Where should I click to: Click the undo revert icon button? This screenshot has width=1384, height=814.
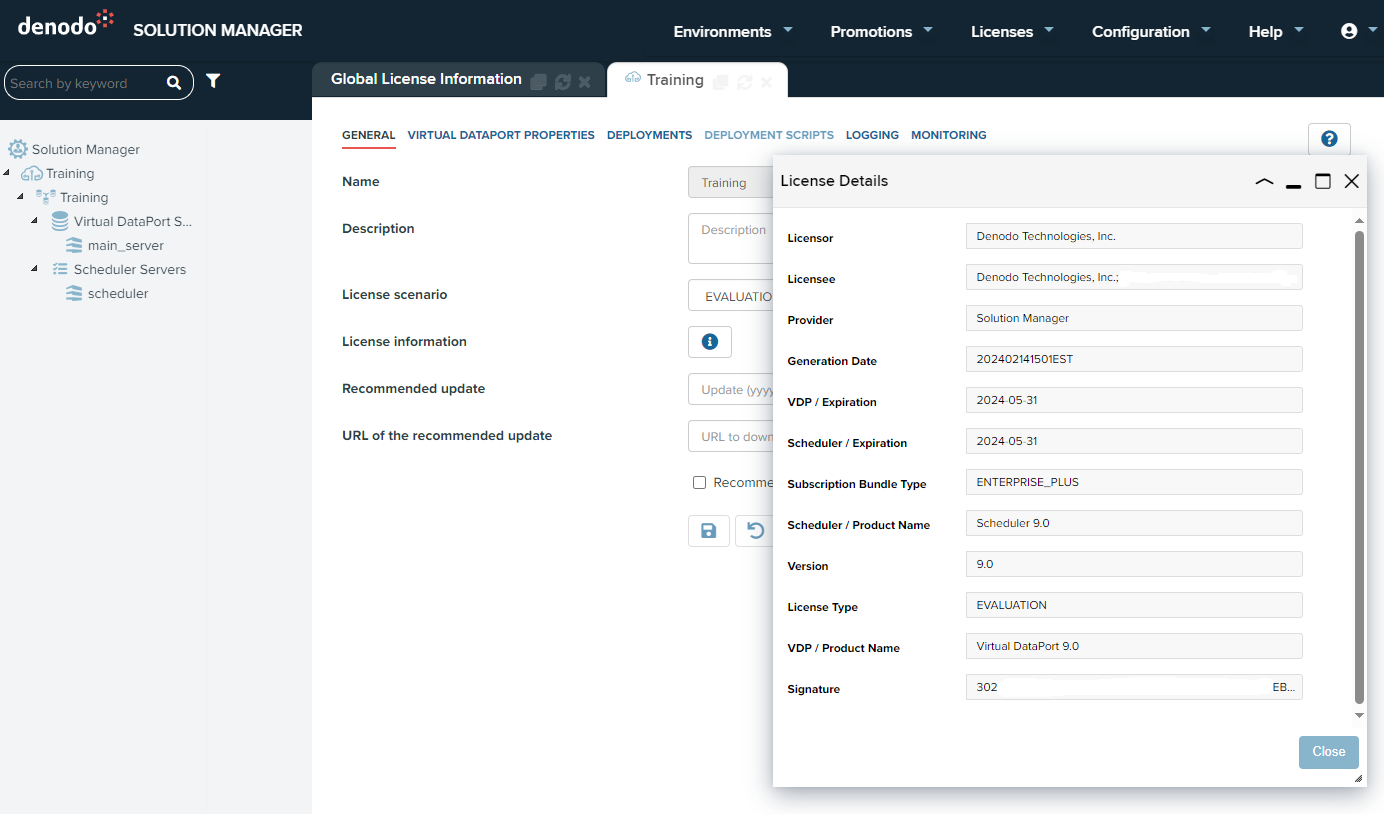pos(755,531)
